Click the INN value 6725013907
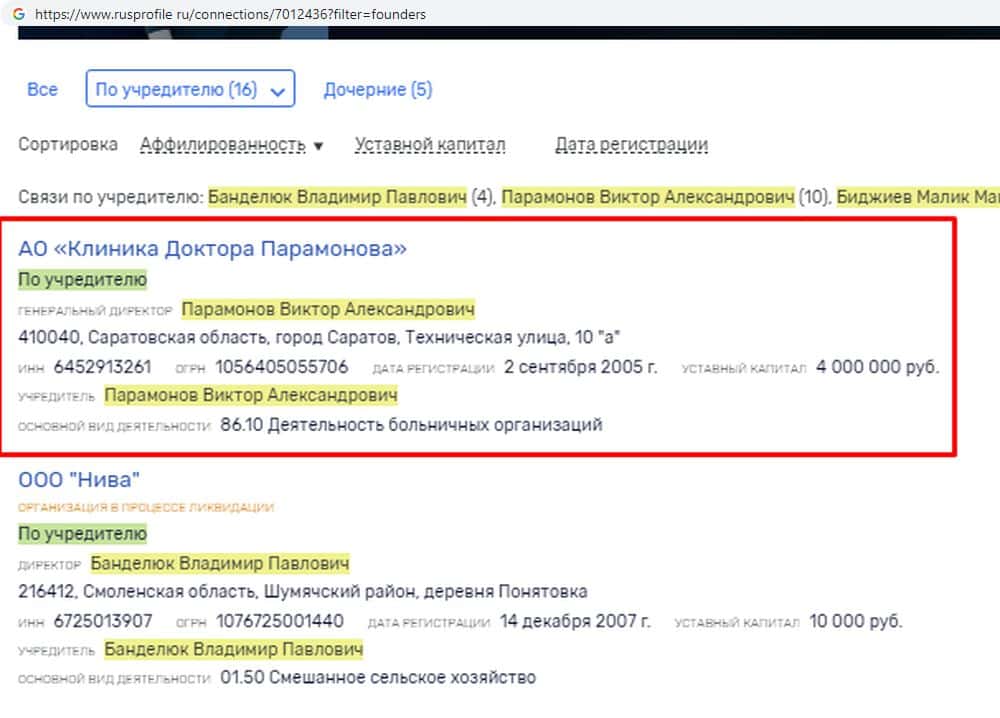1000x718 pixels. [103, 621]
